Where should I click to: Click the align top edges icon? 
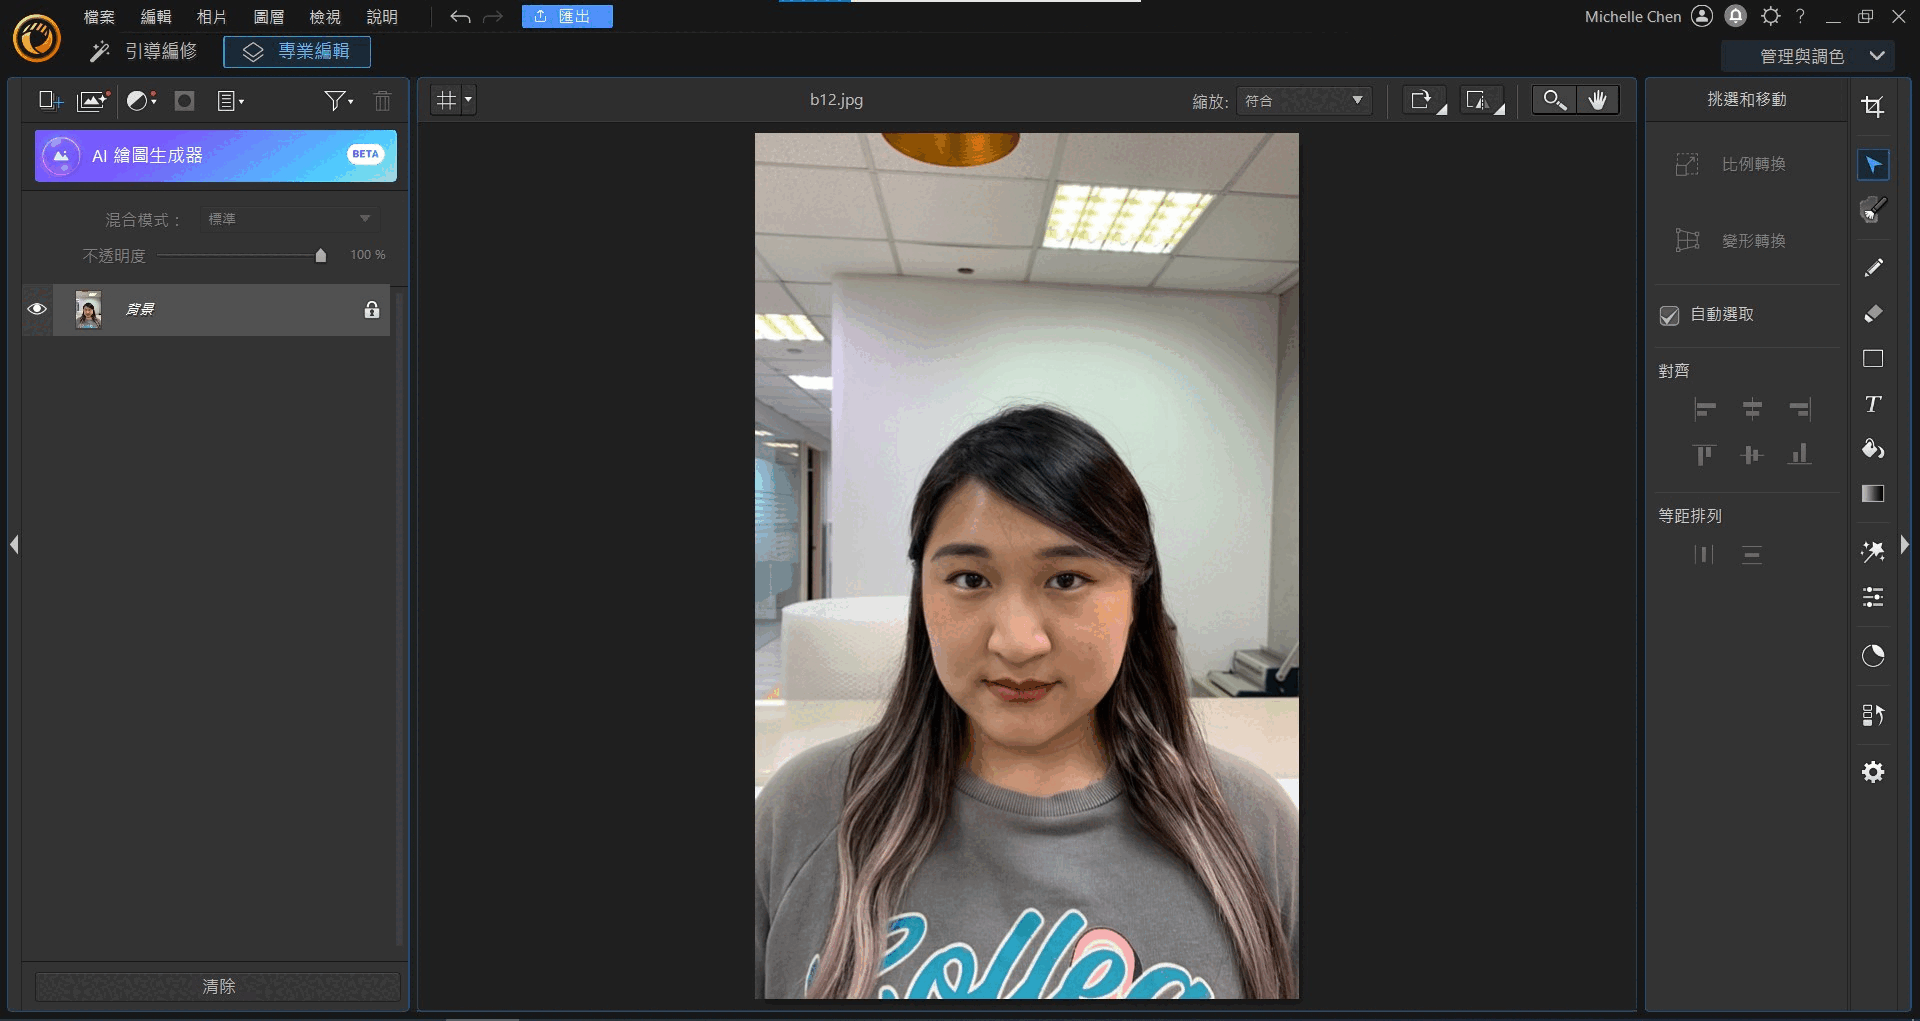[x=1705, y=455]
